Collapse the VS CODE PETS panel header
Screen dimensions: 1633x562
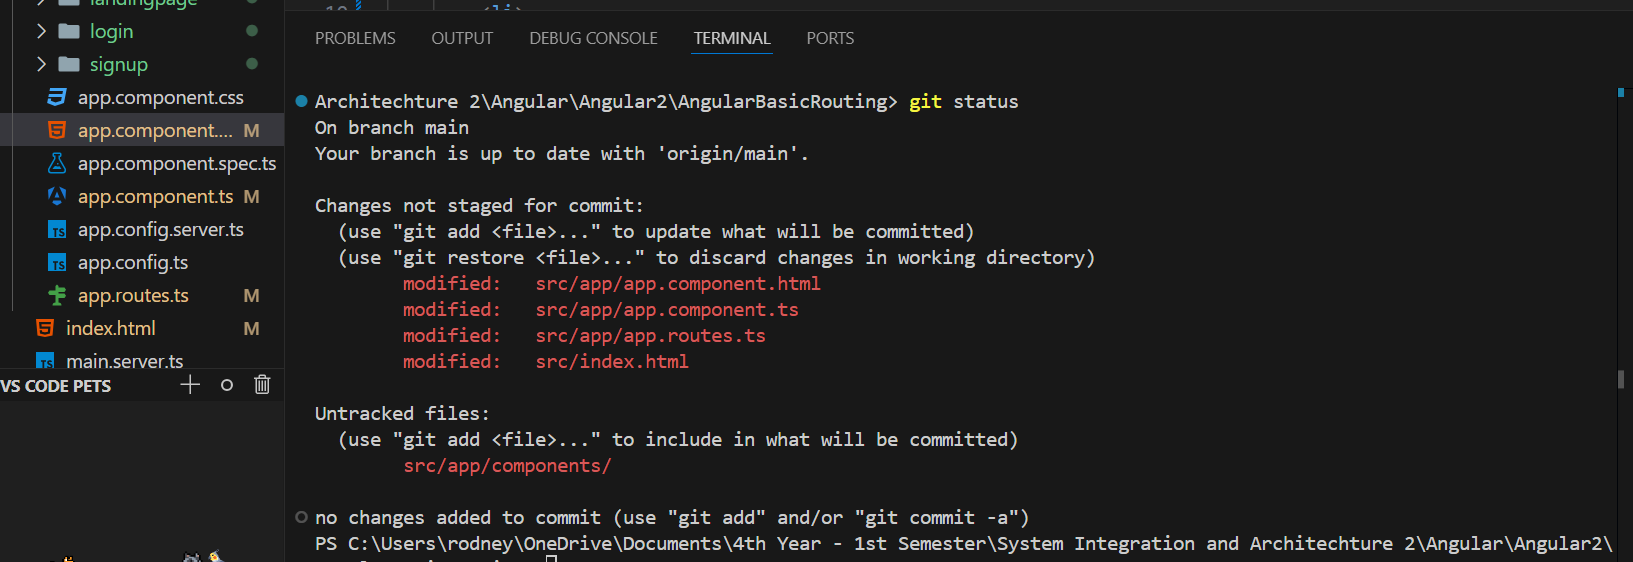[x=56, y=386]
